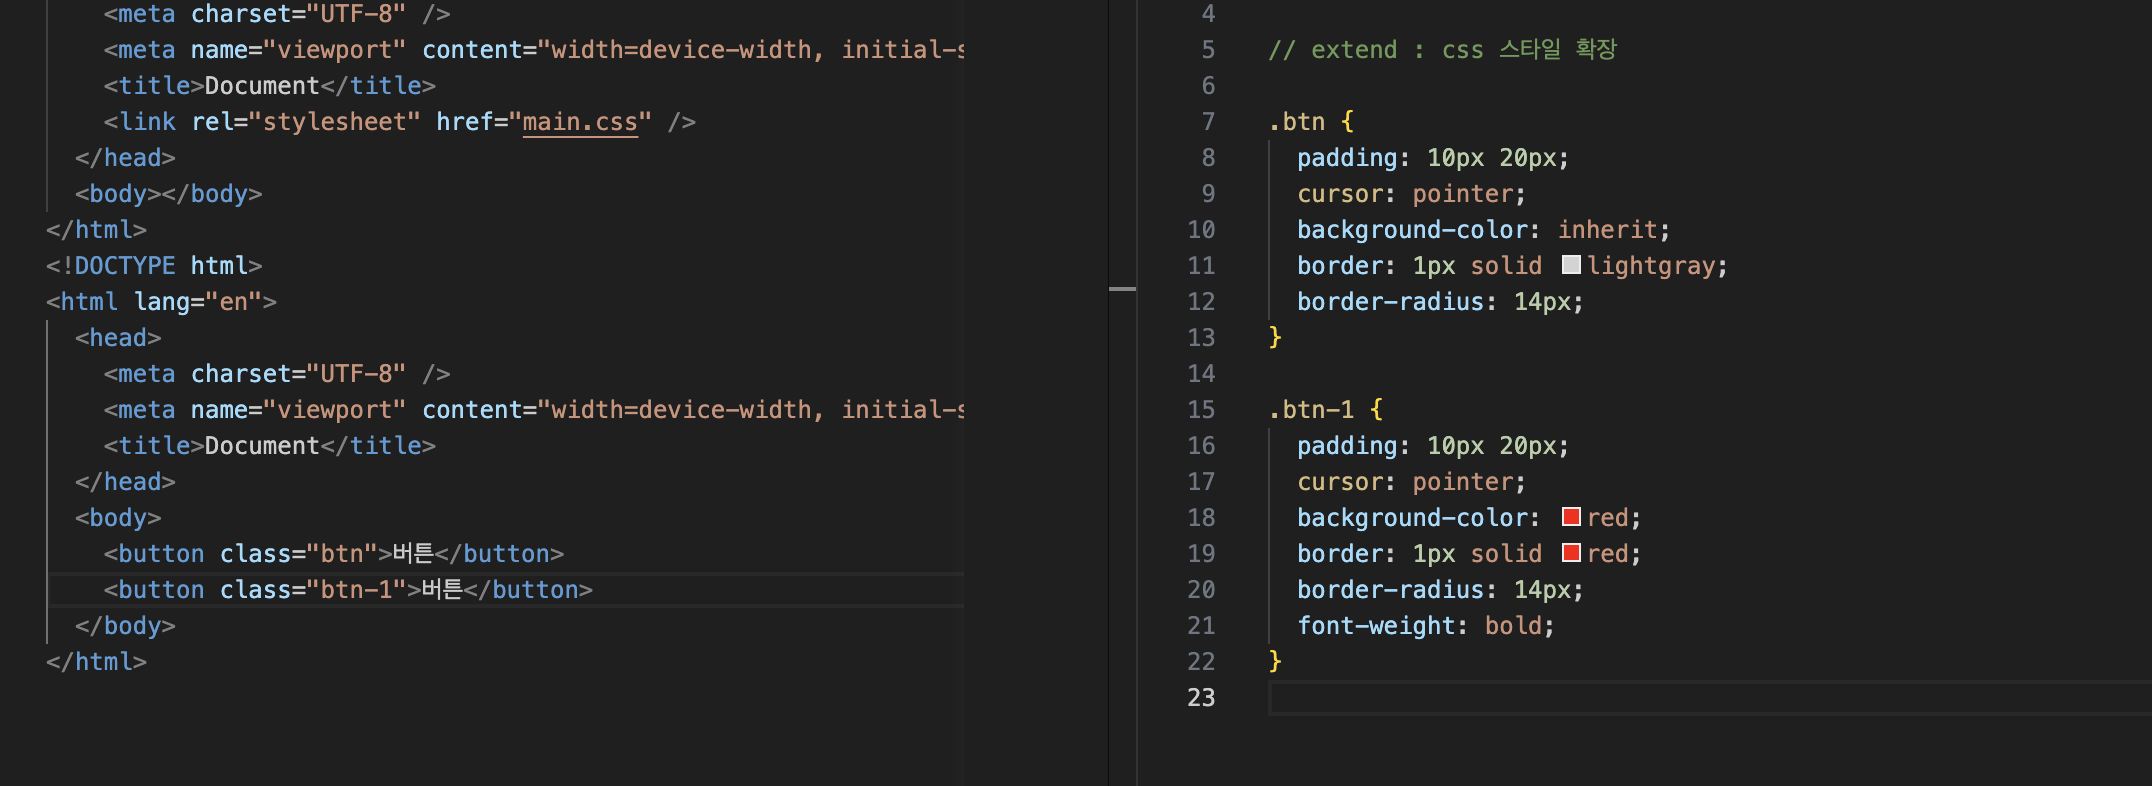Place cursor in empty line 23
Screen dimensions: 2152x786
point(1710,698)
